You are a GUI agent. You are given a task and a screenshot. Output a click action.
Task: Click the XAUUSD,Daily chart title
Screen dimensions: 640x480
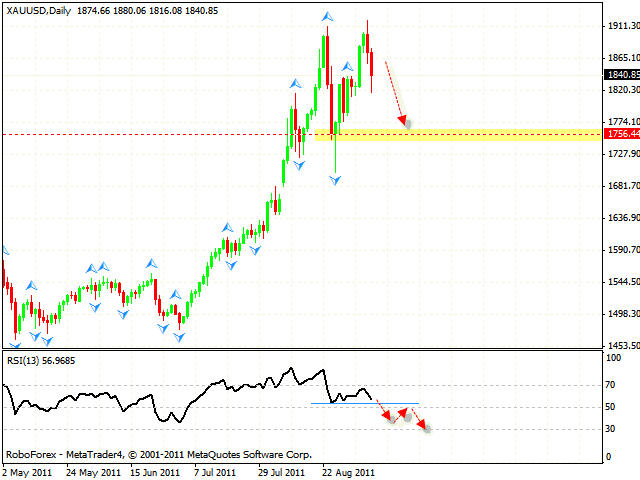41,10
